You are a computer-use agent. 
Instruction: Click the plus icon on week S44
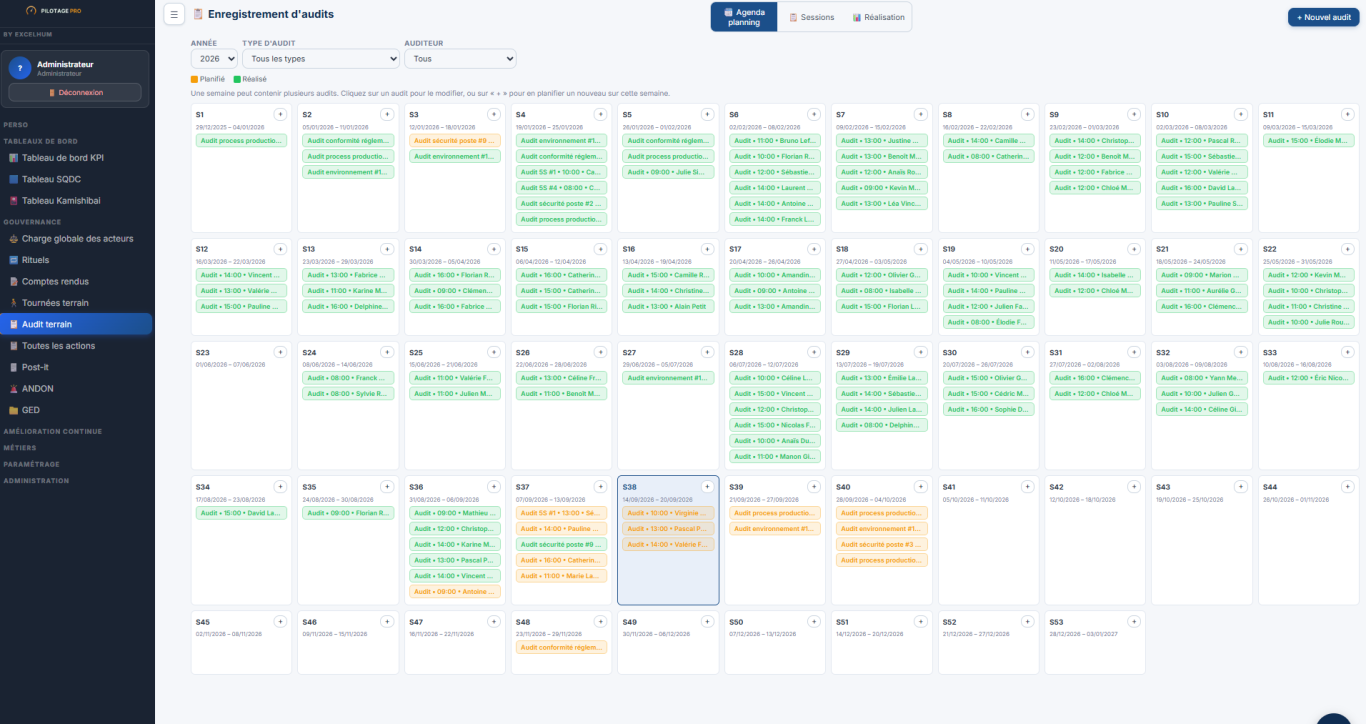point(1348,487)
